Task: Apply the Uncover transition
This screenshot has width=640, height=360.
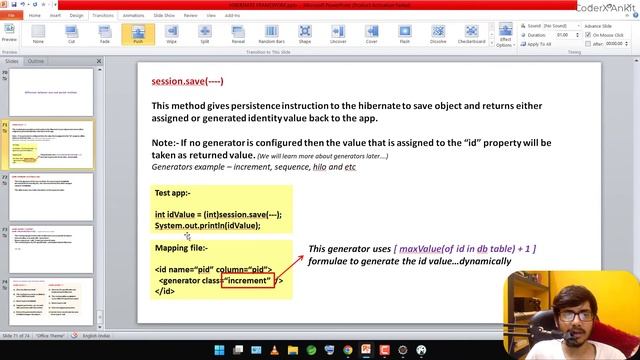Action: coord(338,34)
